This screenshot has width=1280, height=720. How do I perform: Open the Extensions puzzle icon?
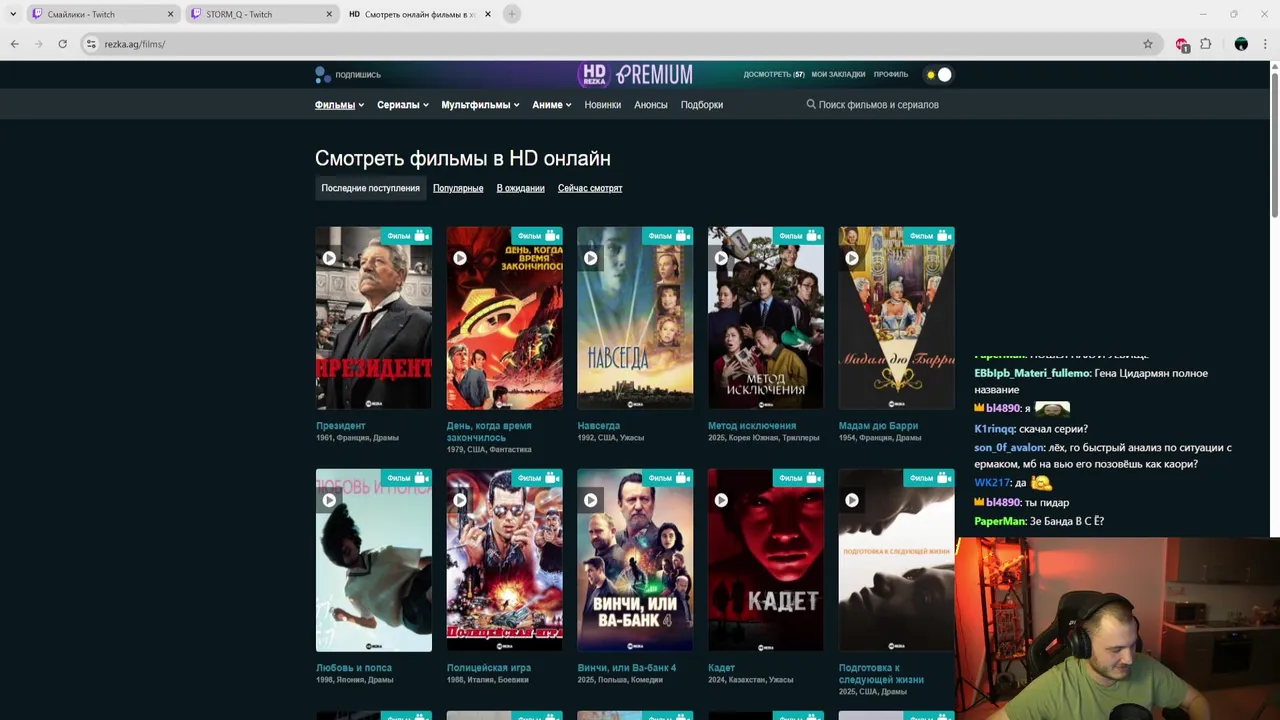click(x=1206, y=44)
